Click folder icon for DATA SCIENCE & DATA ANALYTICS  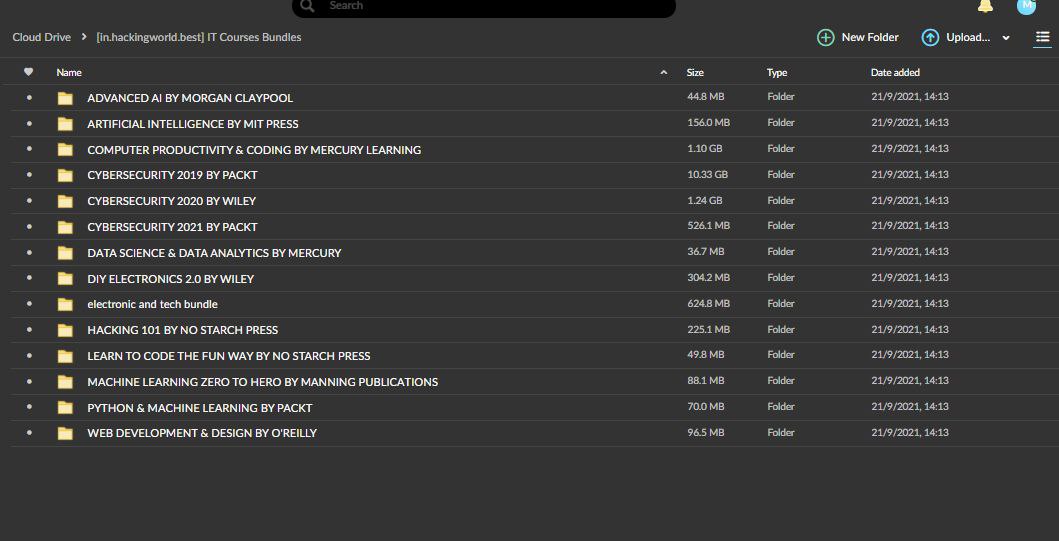[65, 253]
